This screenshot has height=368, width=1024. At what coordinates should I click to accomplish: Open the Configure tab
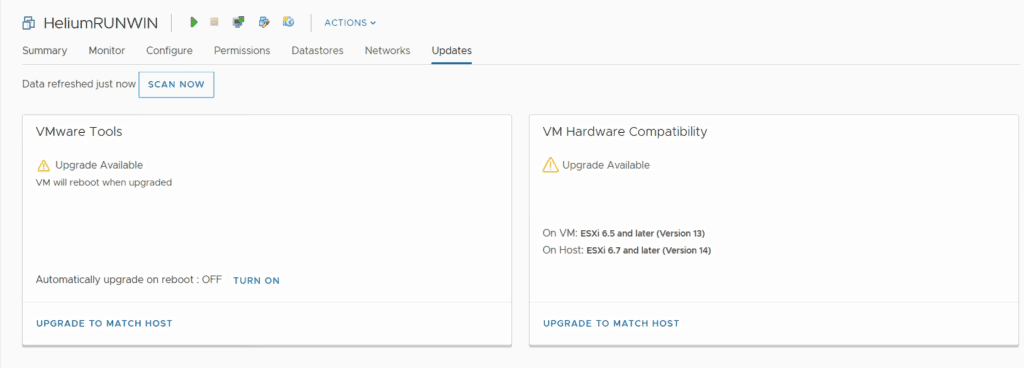point(169,50)
